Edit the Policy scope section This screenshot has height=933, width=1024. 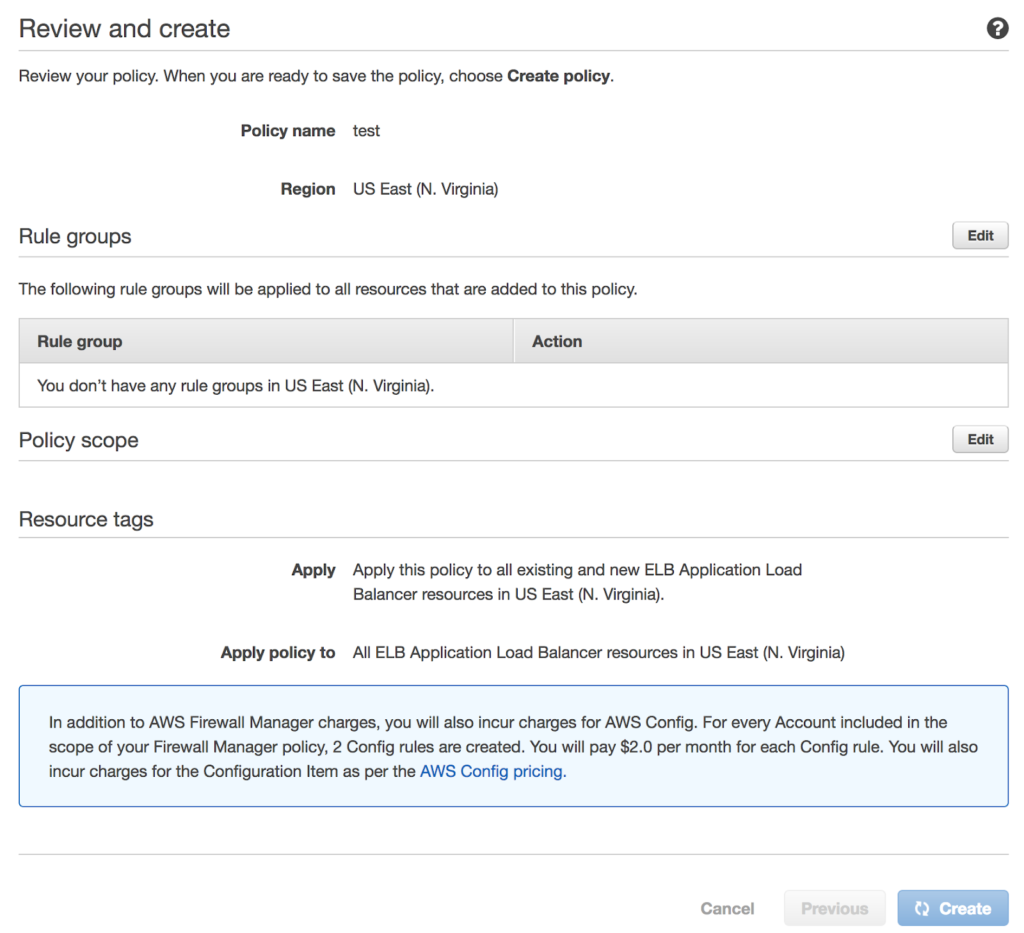point(980,439)
